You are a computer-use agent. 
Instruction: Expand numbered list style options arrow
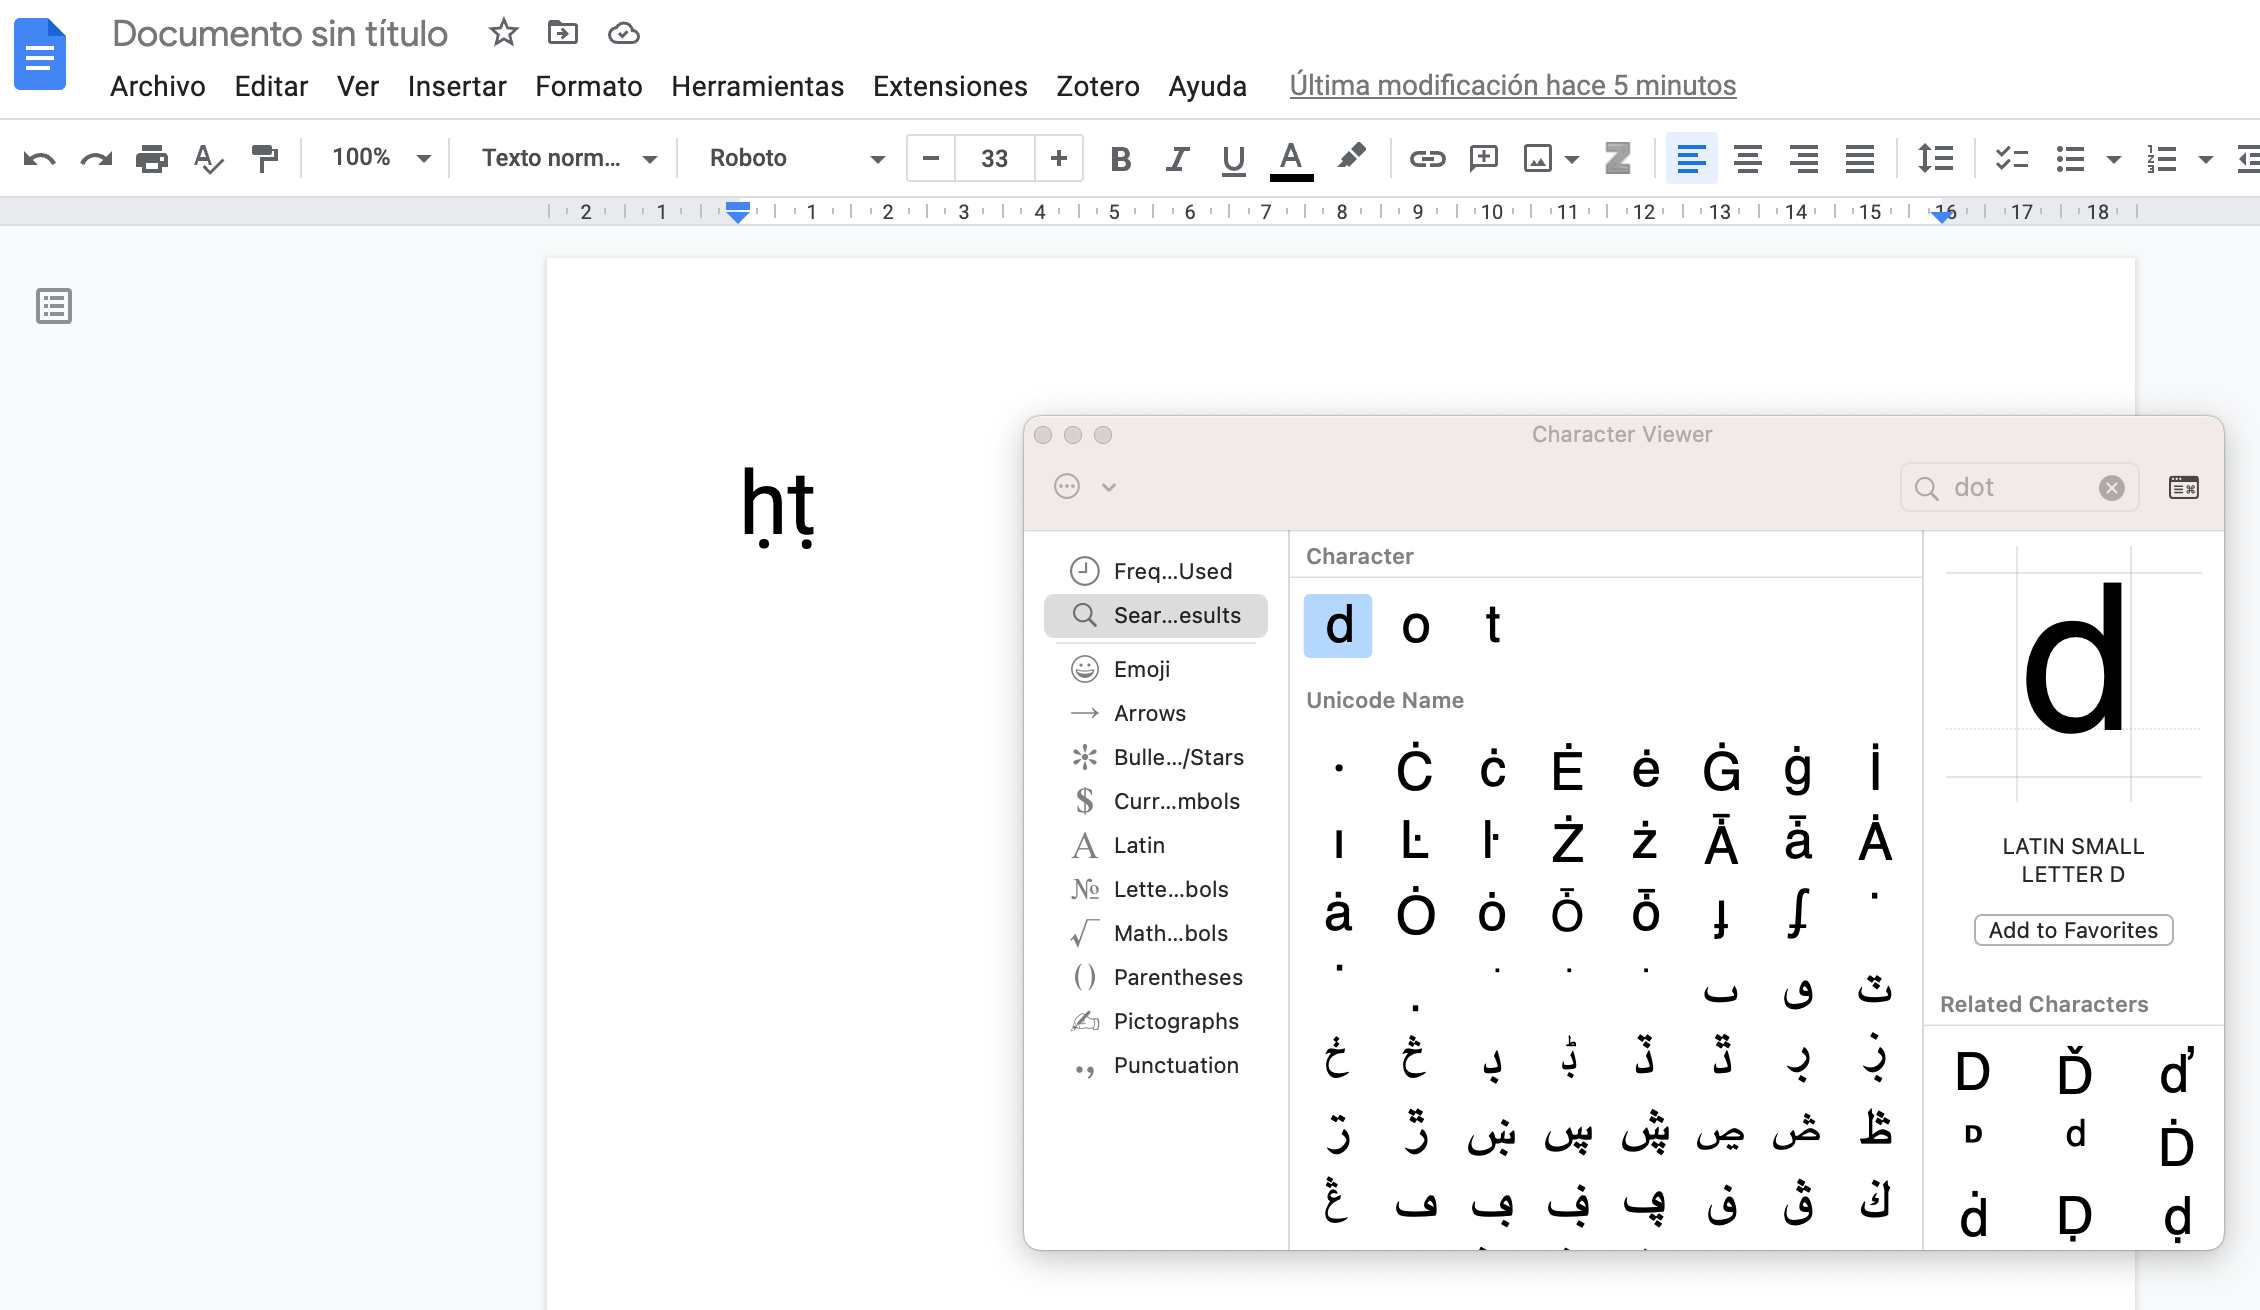click(2205, 159)
